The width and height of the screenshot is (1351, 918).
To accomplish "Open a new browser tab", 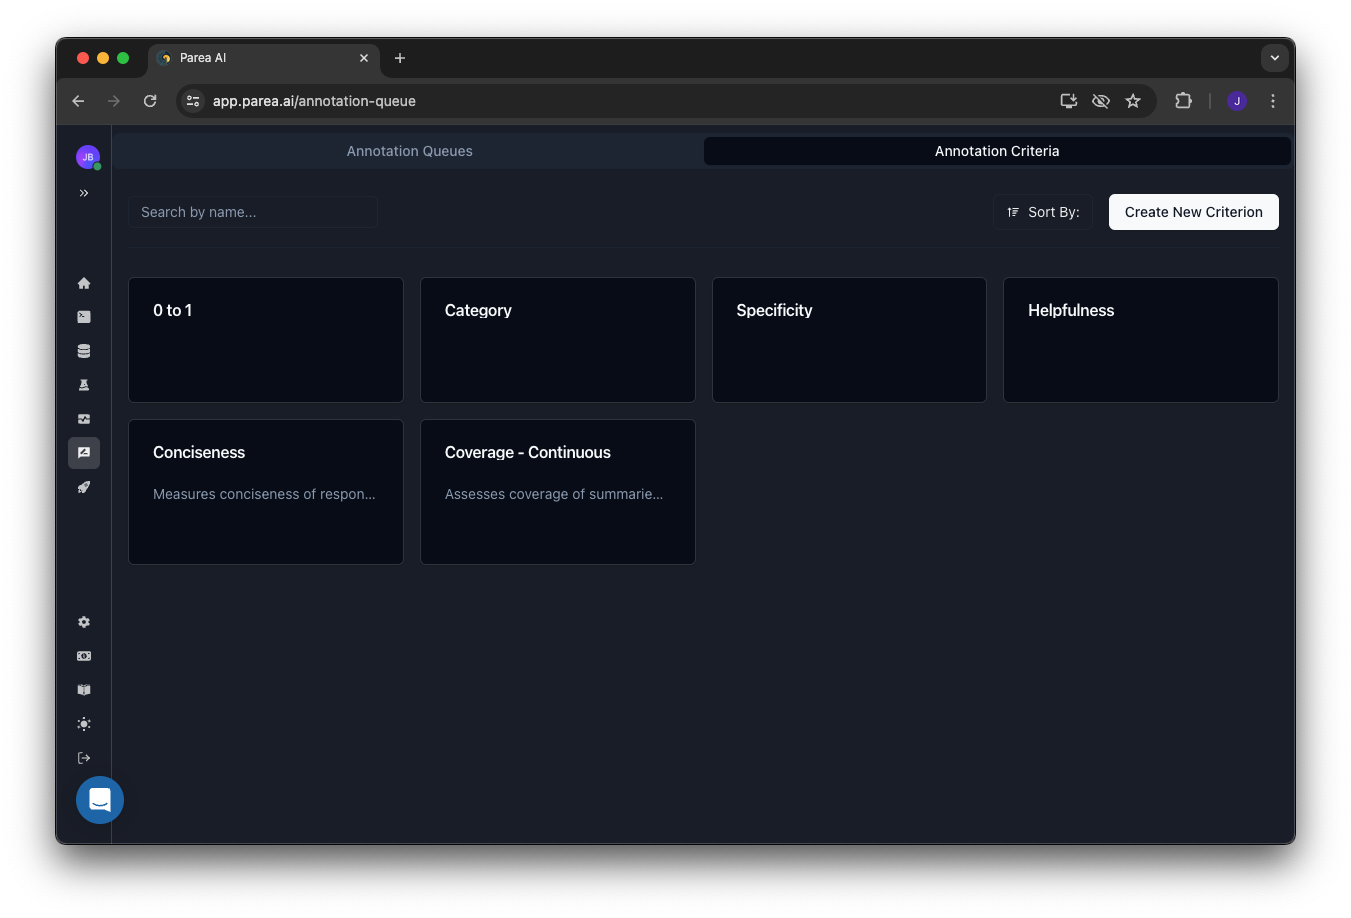I will (x=400, y=58).
